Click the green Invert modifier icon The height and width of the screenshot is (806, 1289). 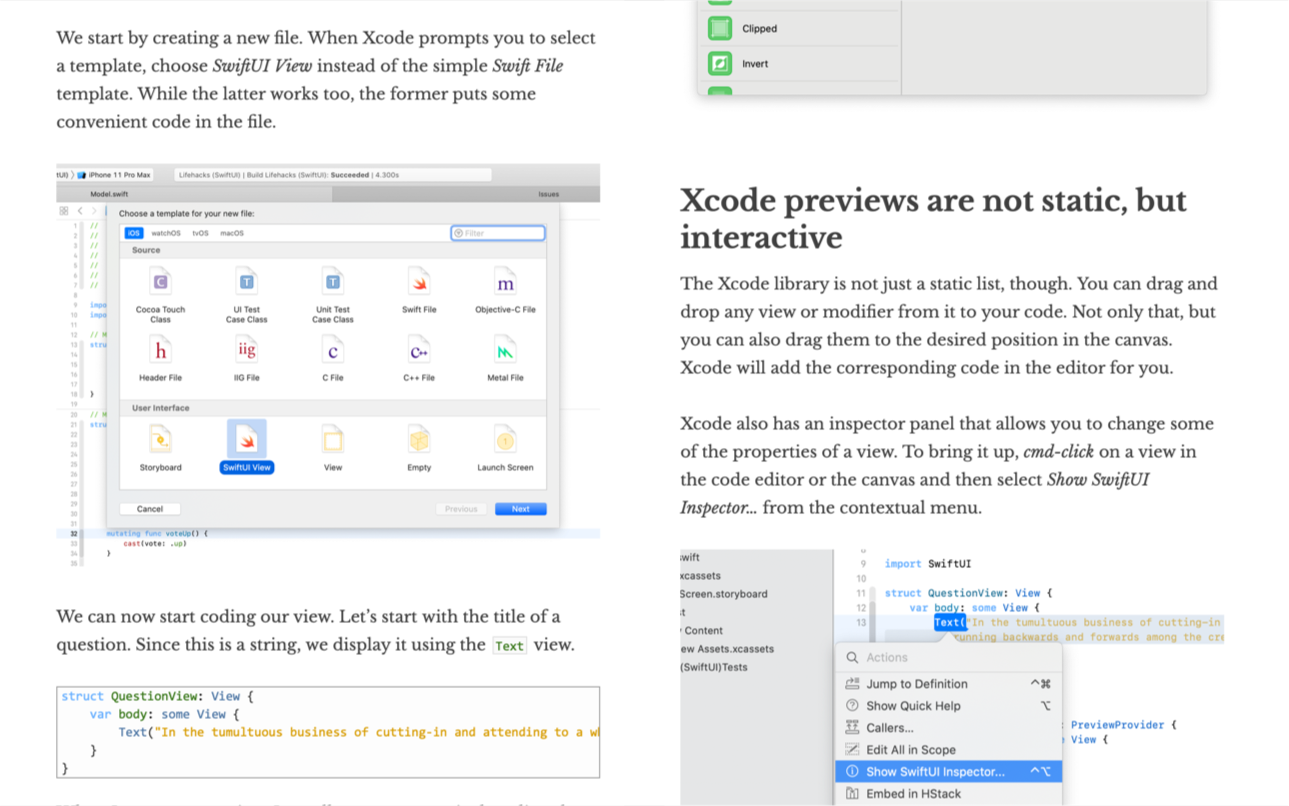point(720,64)
